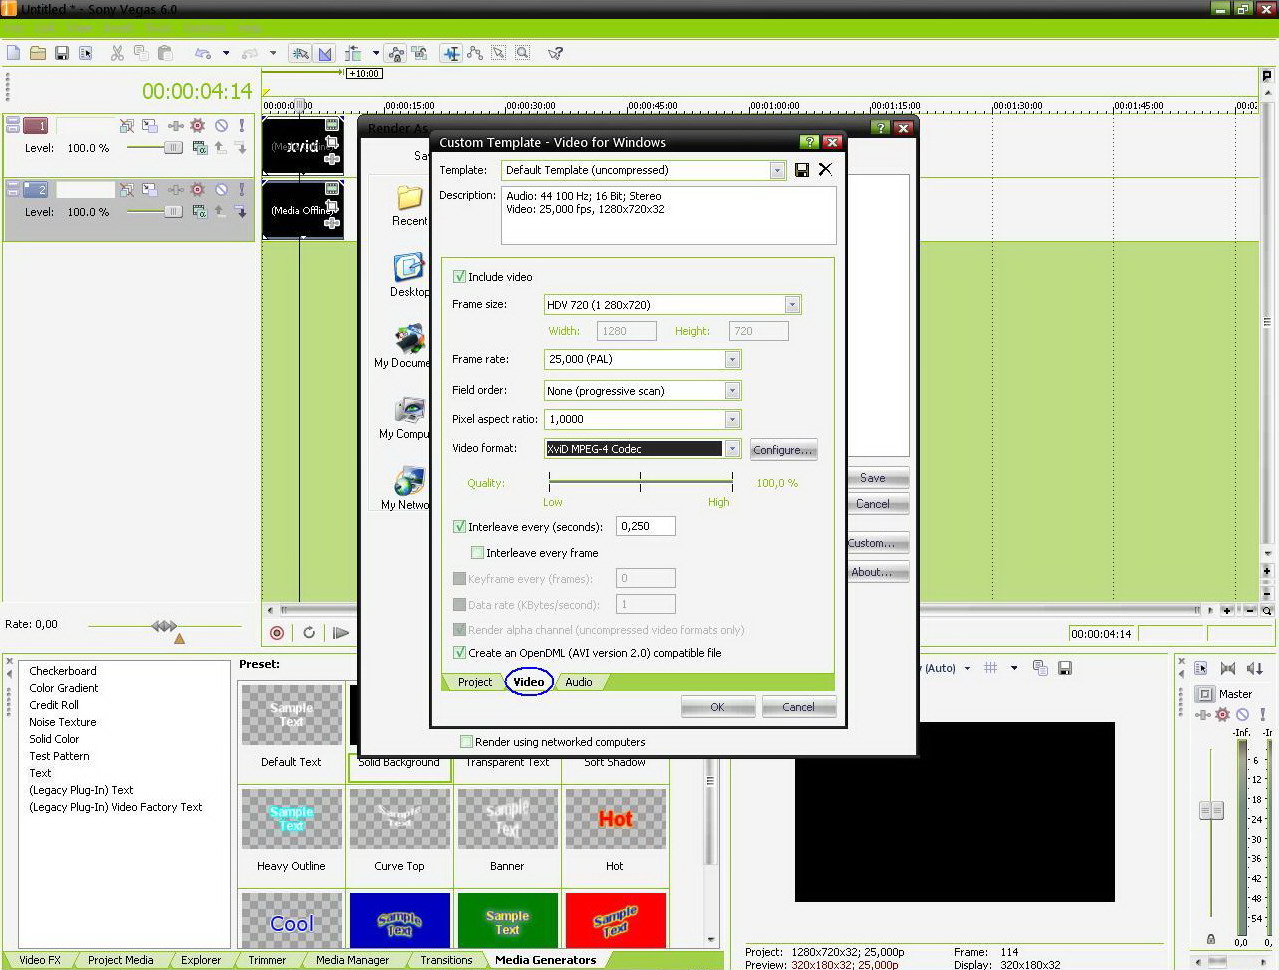Switch to the Project tab in template dialog

click(x=475, y=682)
